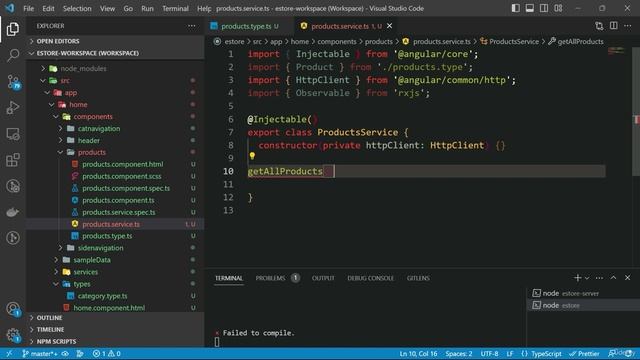
Task: Open the Extensions view
Action: 13,160
